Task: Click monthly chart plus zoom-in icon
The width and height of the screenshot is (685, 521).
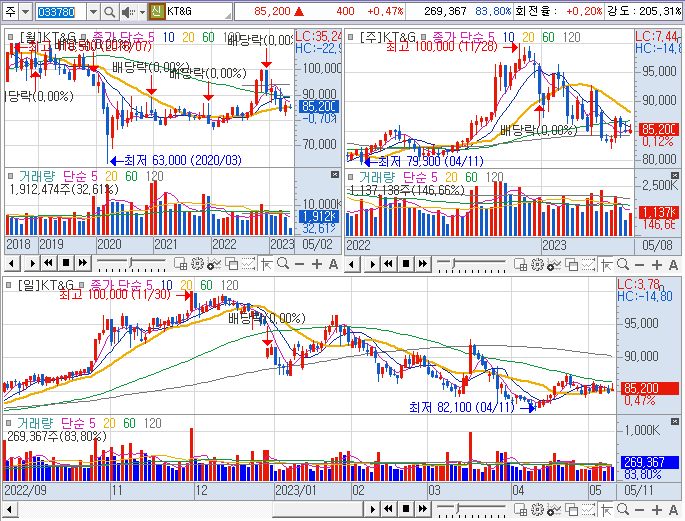Action: [317, 264]
